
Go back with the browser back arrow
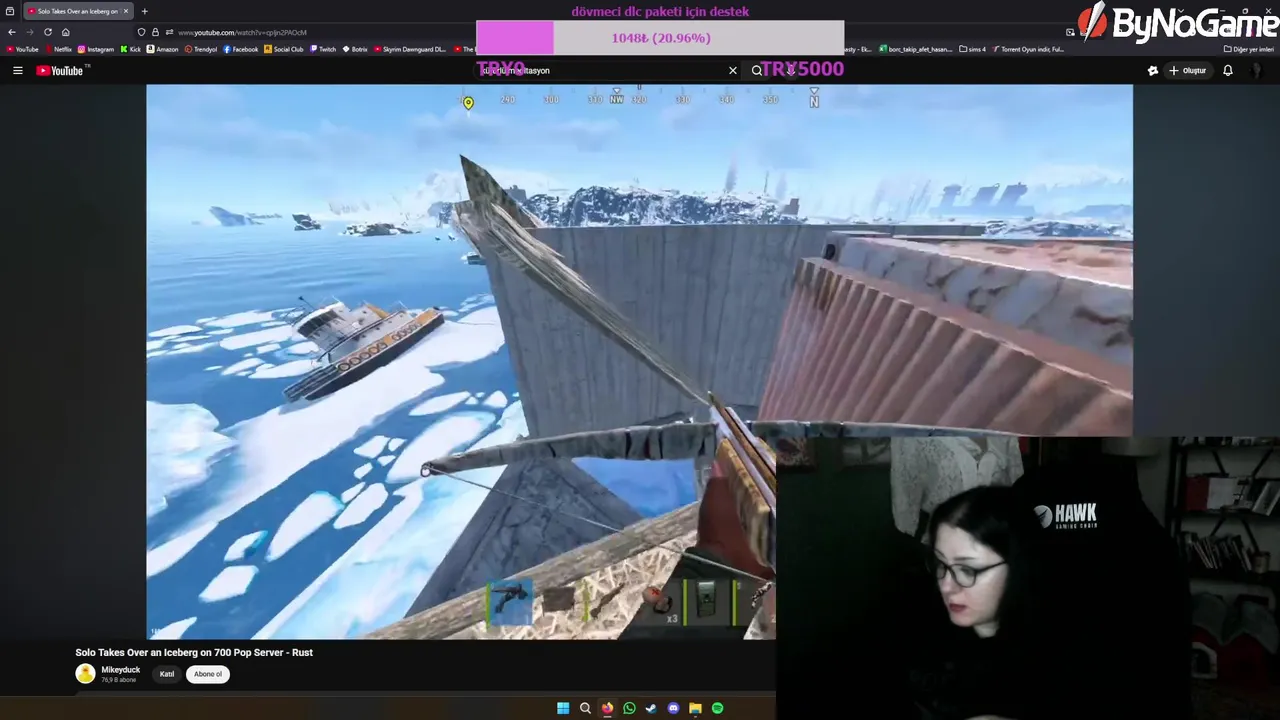point(12,32)
